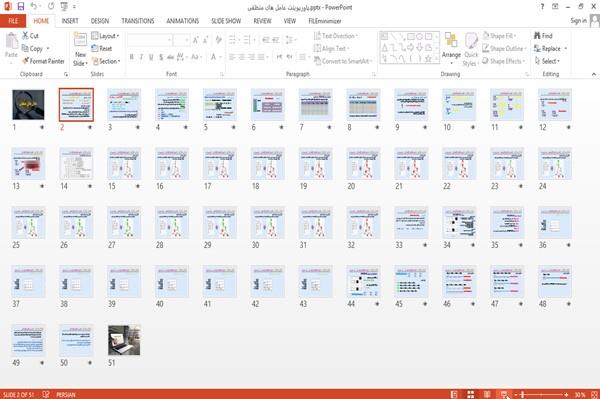Open the font size combo box

[x=181, y=40]
